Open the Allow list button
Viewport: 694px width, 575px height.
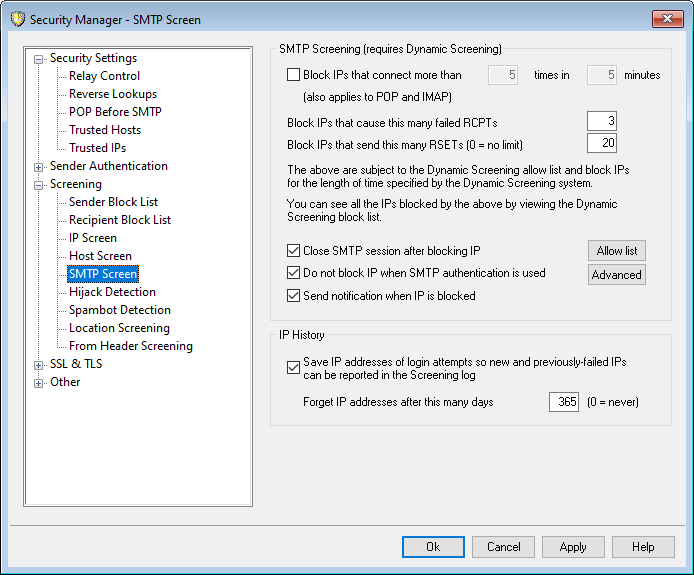[x=616, y=251]
